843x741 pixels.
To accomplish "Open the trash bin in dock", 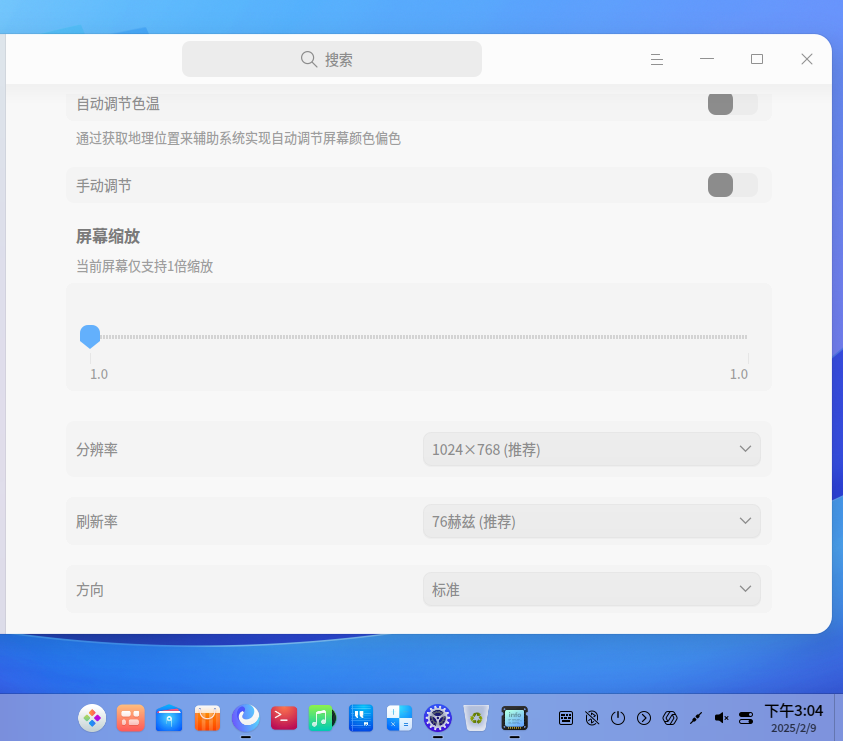I will tap(476, 718).
